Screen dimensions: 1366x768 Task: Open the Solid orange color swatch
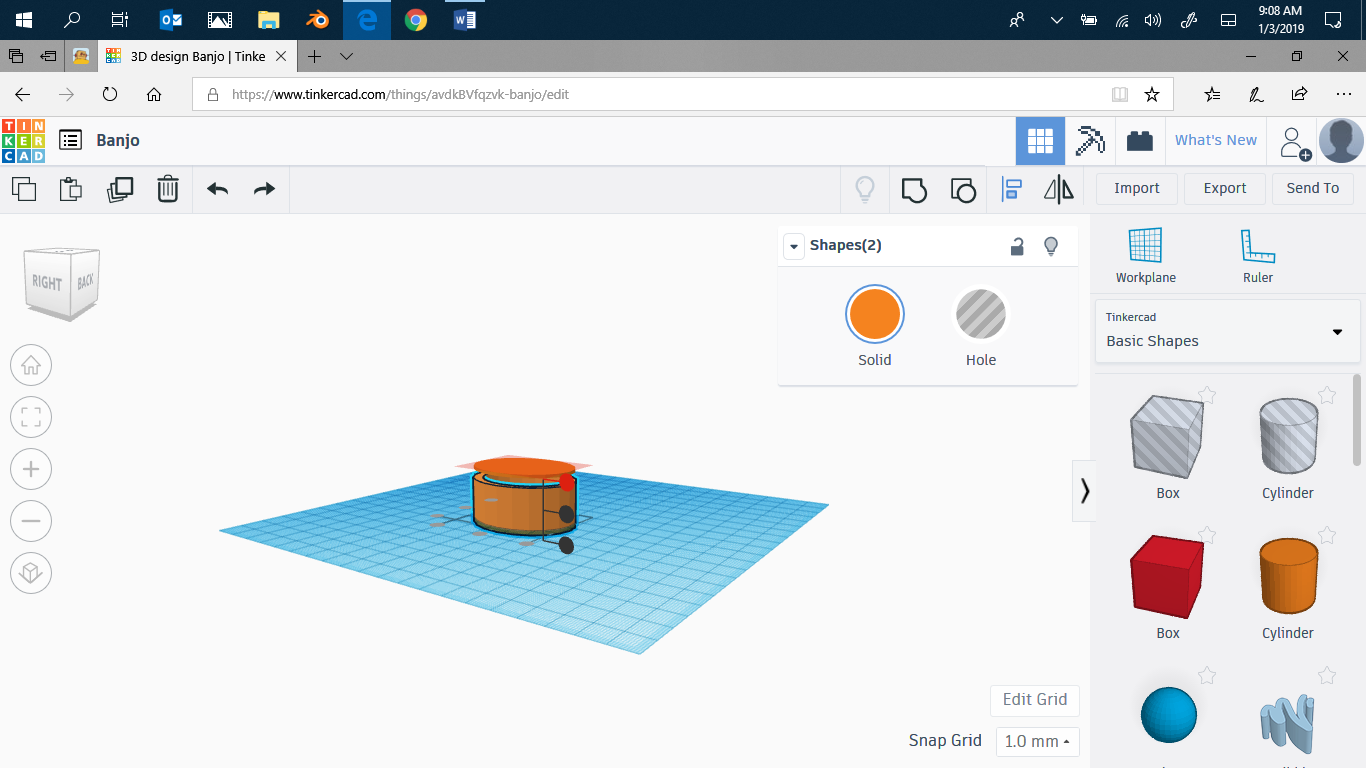pyautogui.click(x=874, y=315)
